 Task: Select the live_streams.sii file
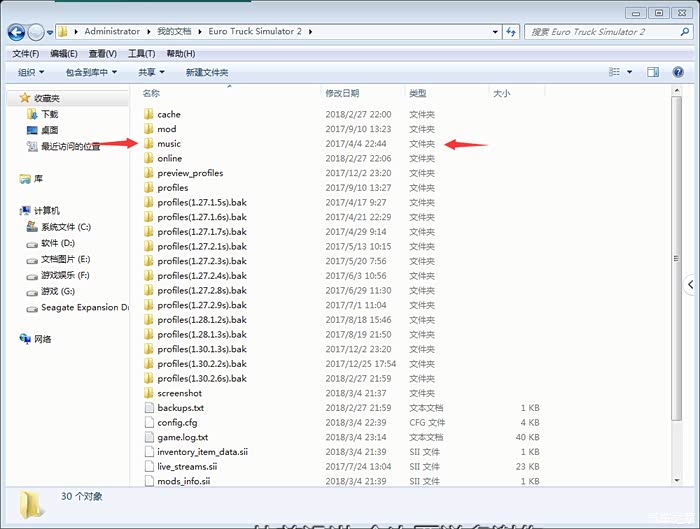[187, 466]
